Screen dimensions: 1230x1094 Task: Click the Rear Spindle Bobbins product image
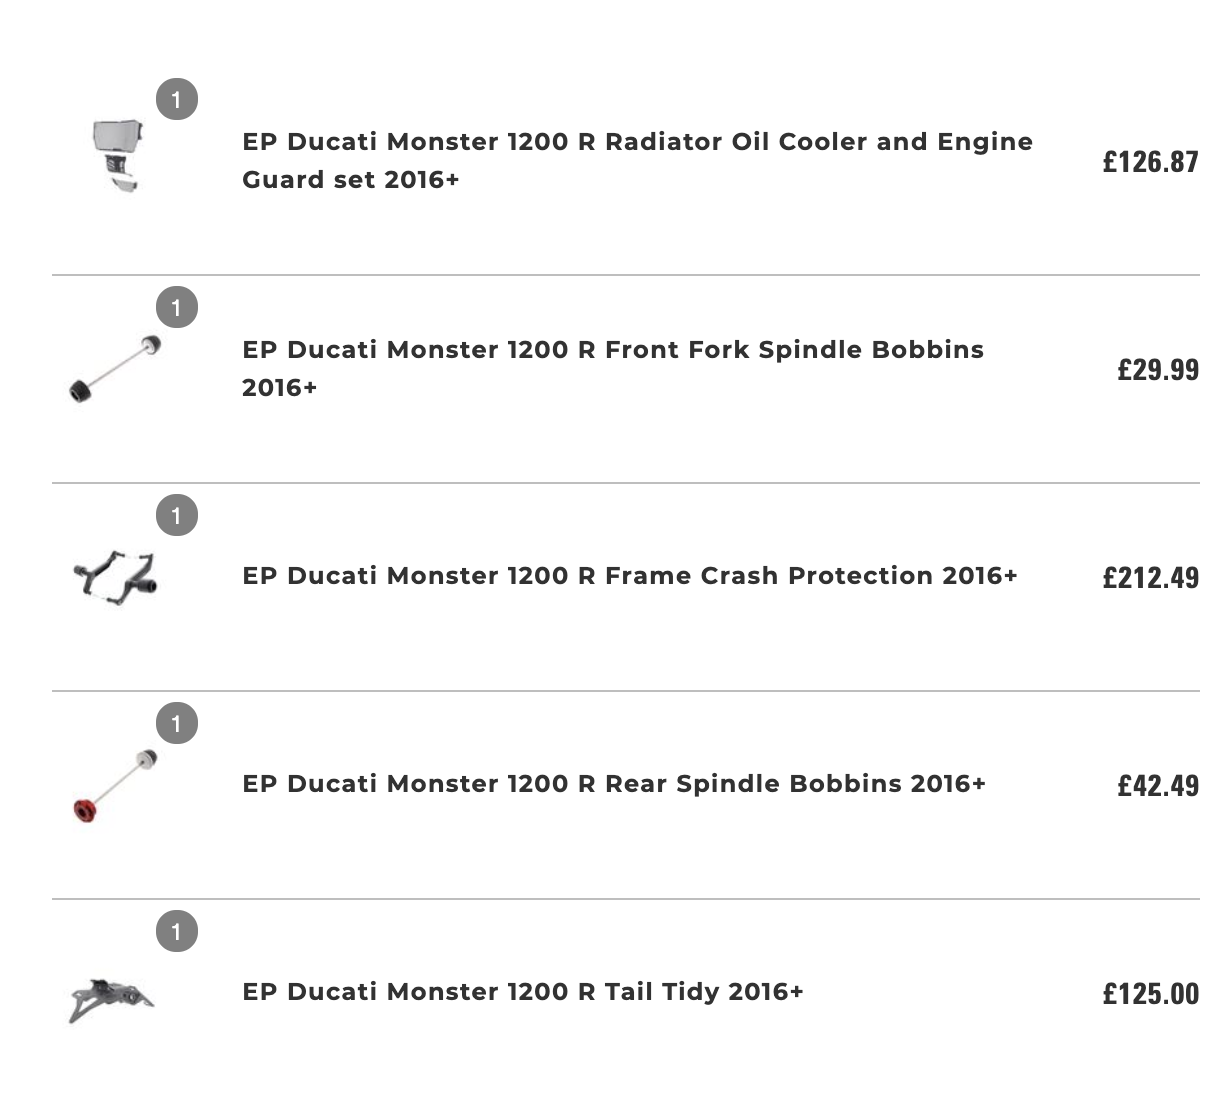(x=115, y=785)
